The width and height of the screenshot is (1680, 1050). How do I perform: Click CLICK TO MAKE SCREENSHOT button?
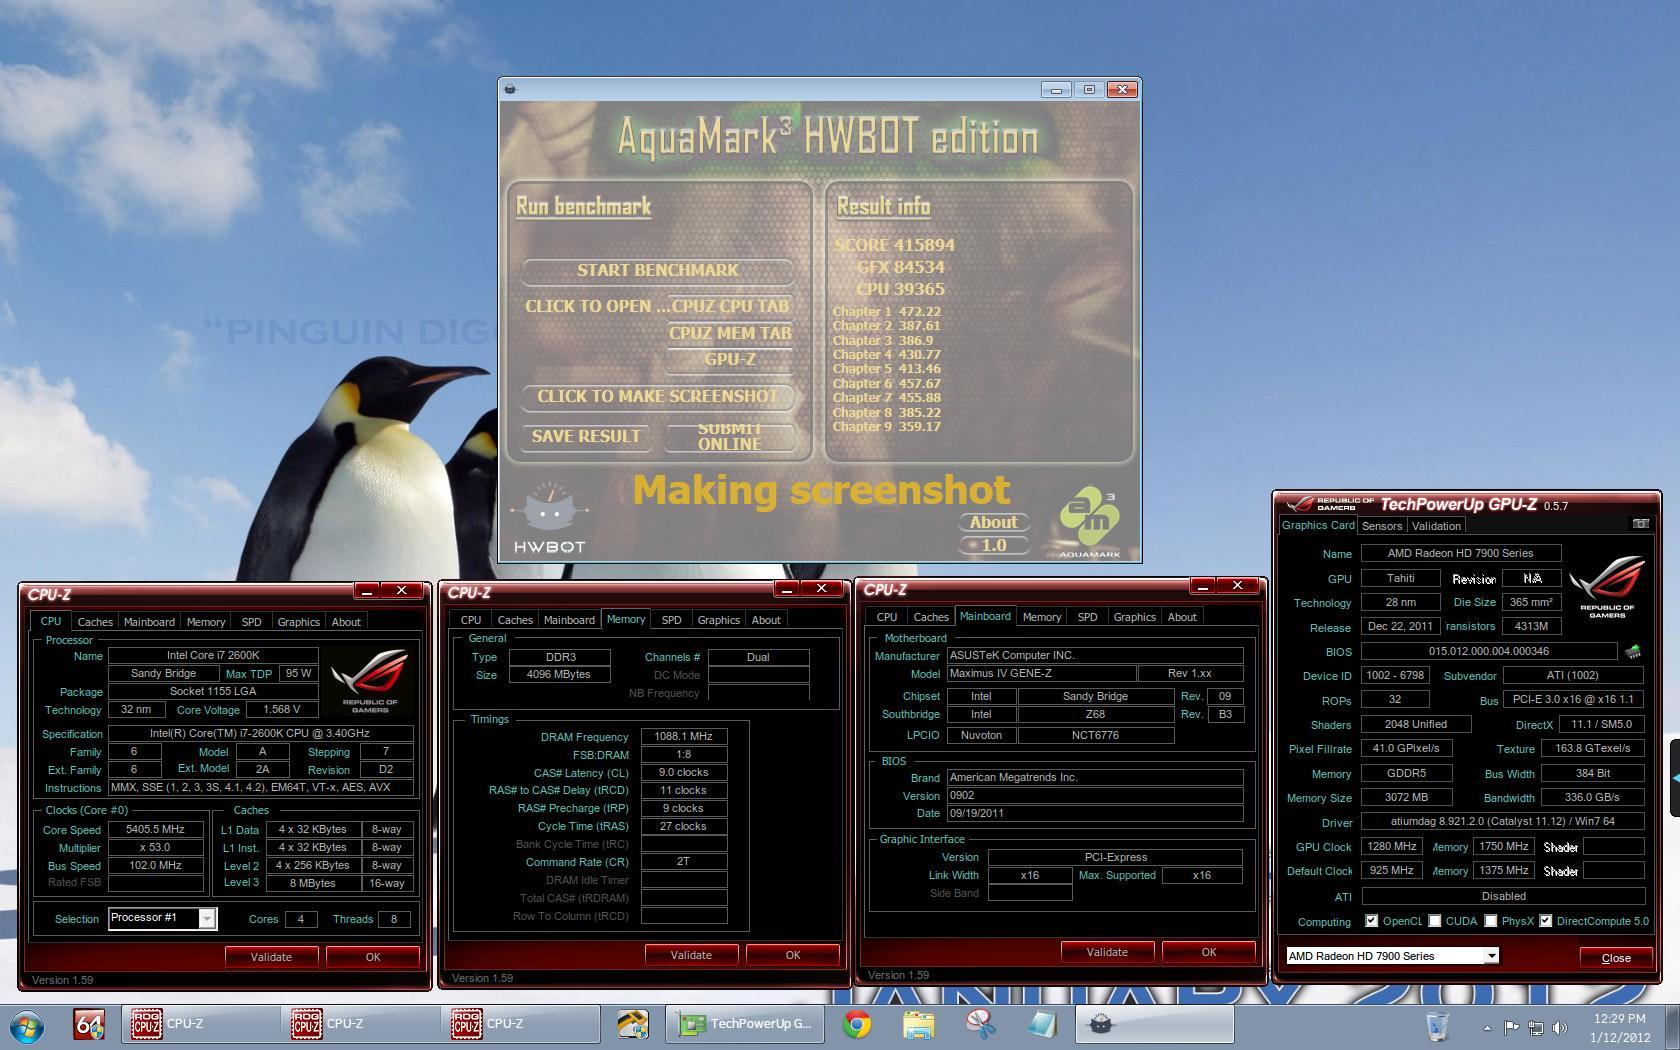click(x=657, y=396)
